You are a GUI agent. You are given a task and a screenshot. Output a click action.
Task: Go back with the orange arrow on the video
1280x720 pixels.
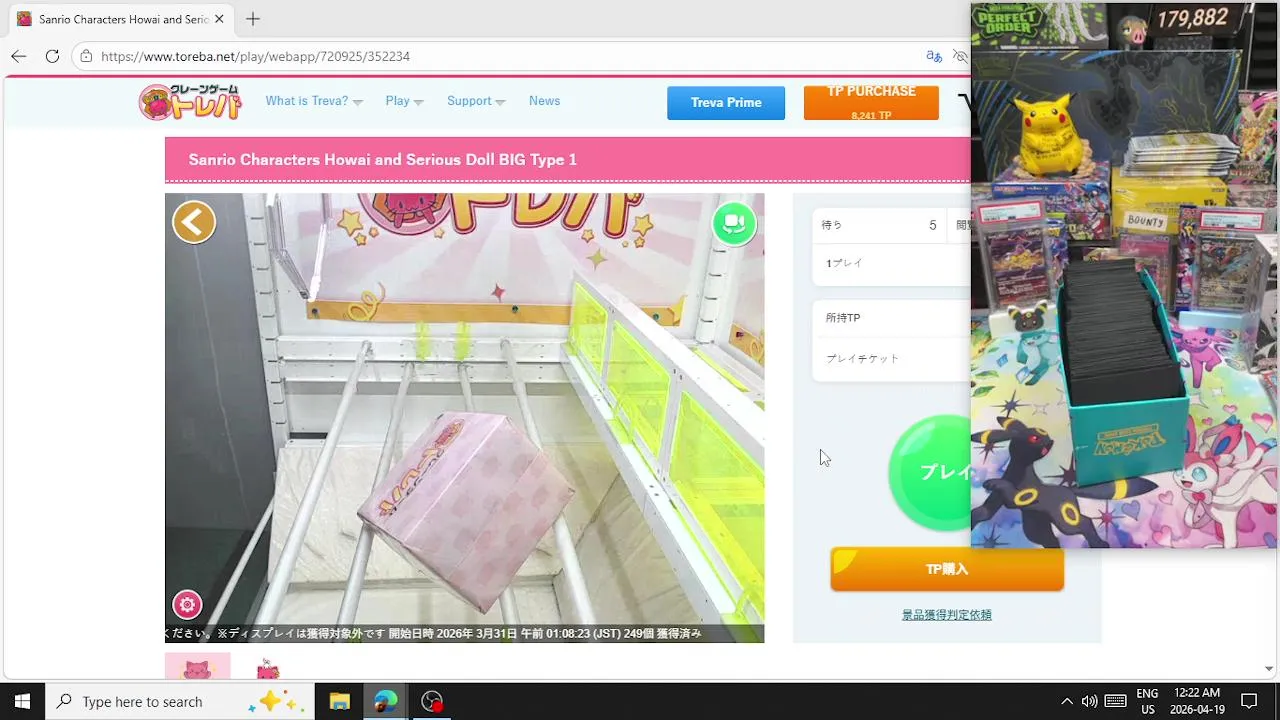(194, 222)
